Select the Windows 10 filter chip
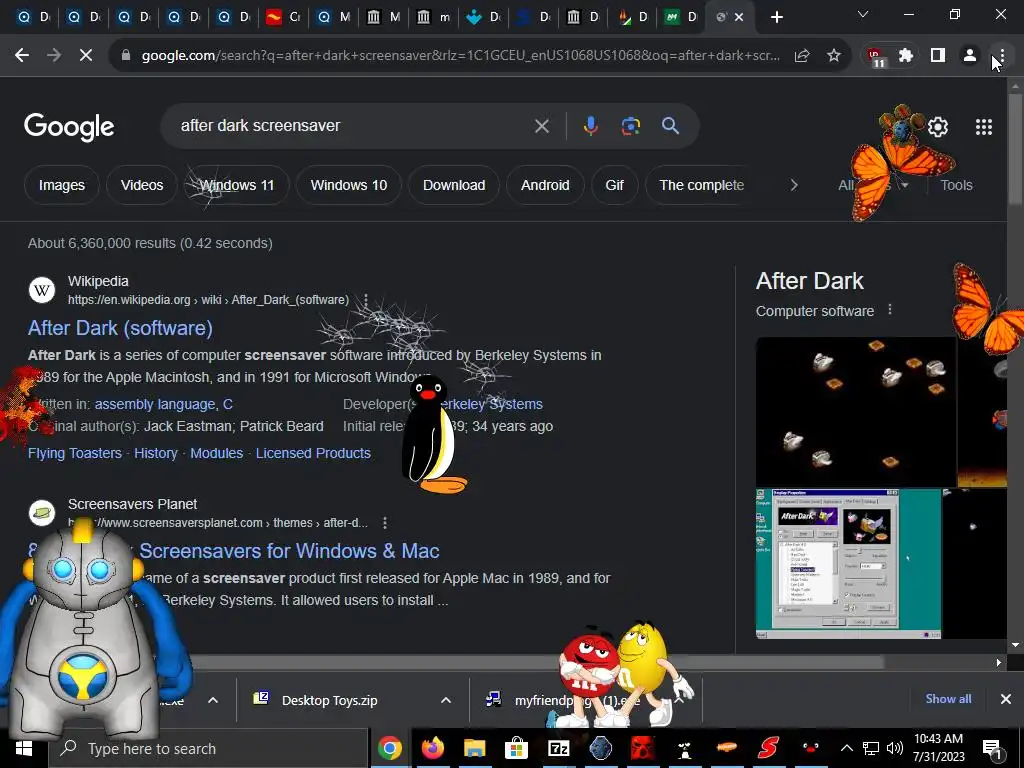 click(349, 185)
